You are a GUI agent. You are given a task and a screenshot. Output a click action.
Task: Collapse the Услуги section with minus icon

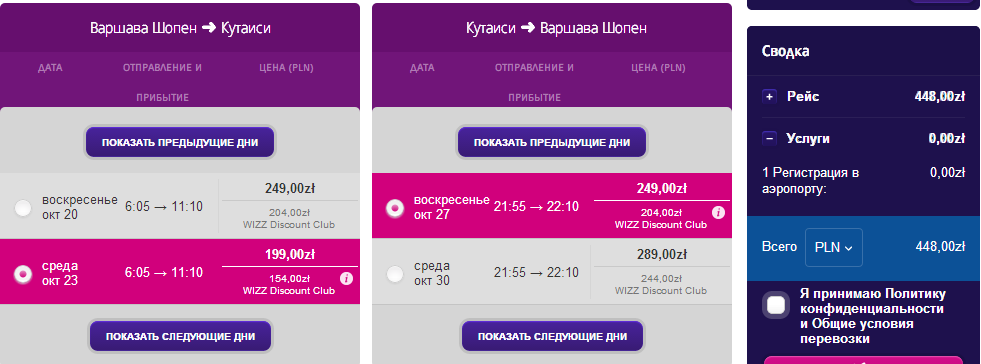[x=770, y=139]
